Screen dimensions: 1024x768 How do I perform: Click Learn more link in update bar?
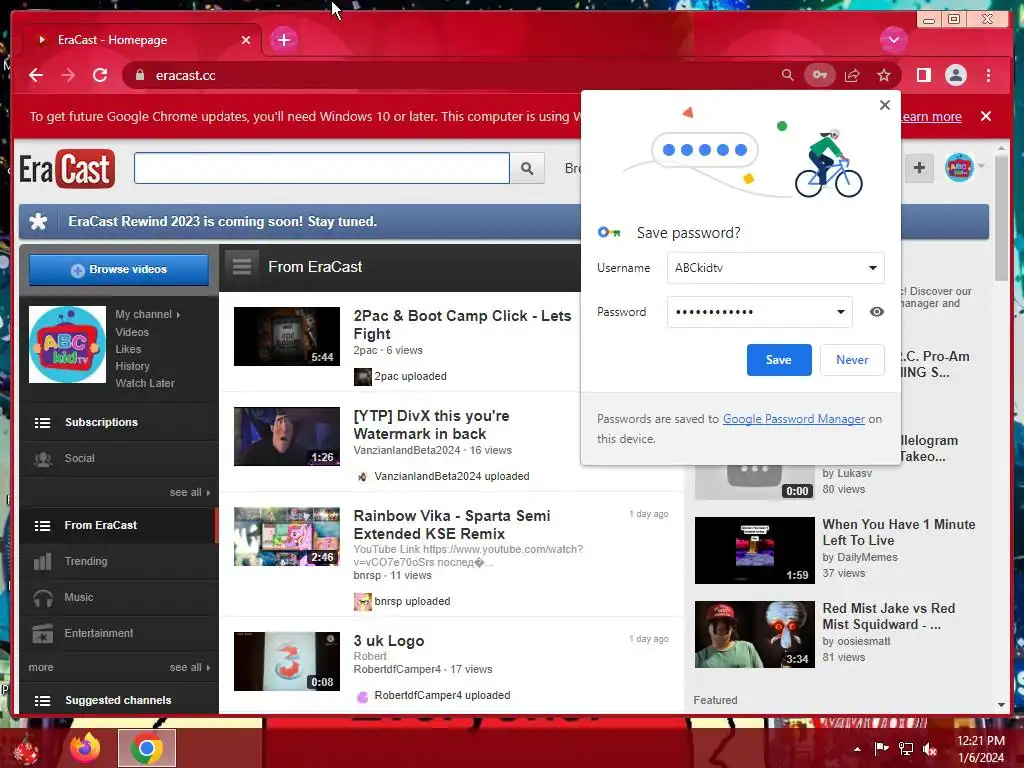[931, 116]
